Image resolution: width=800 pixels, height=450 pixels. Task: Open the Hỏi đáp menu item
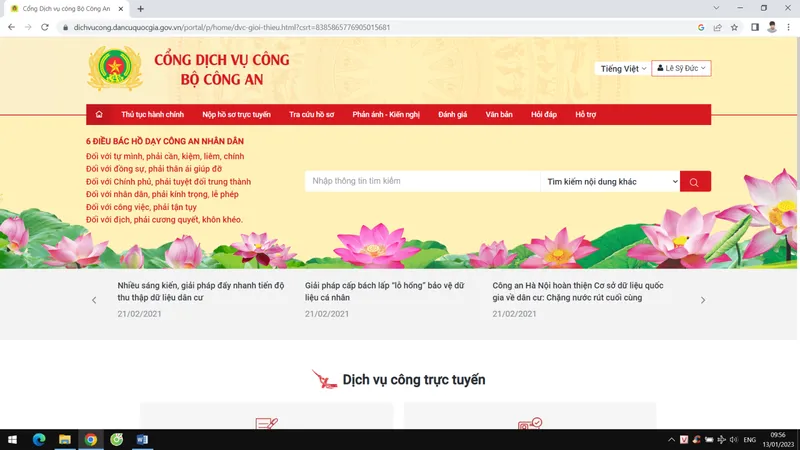pyautogui.click(x=544, y=115)
